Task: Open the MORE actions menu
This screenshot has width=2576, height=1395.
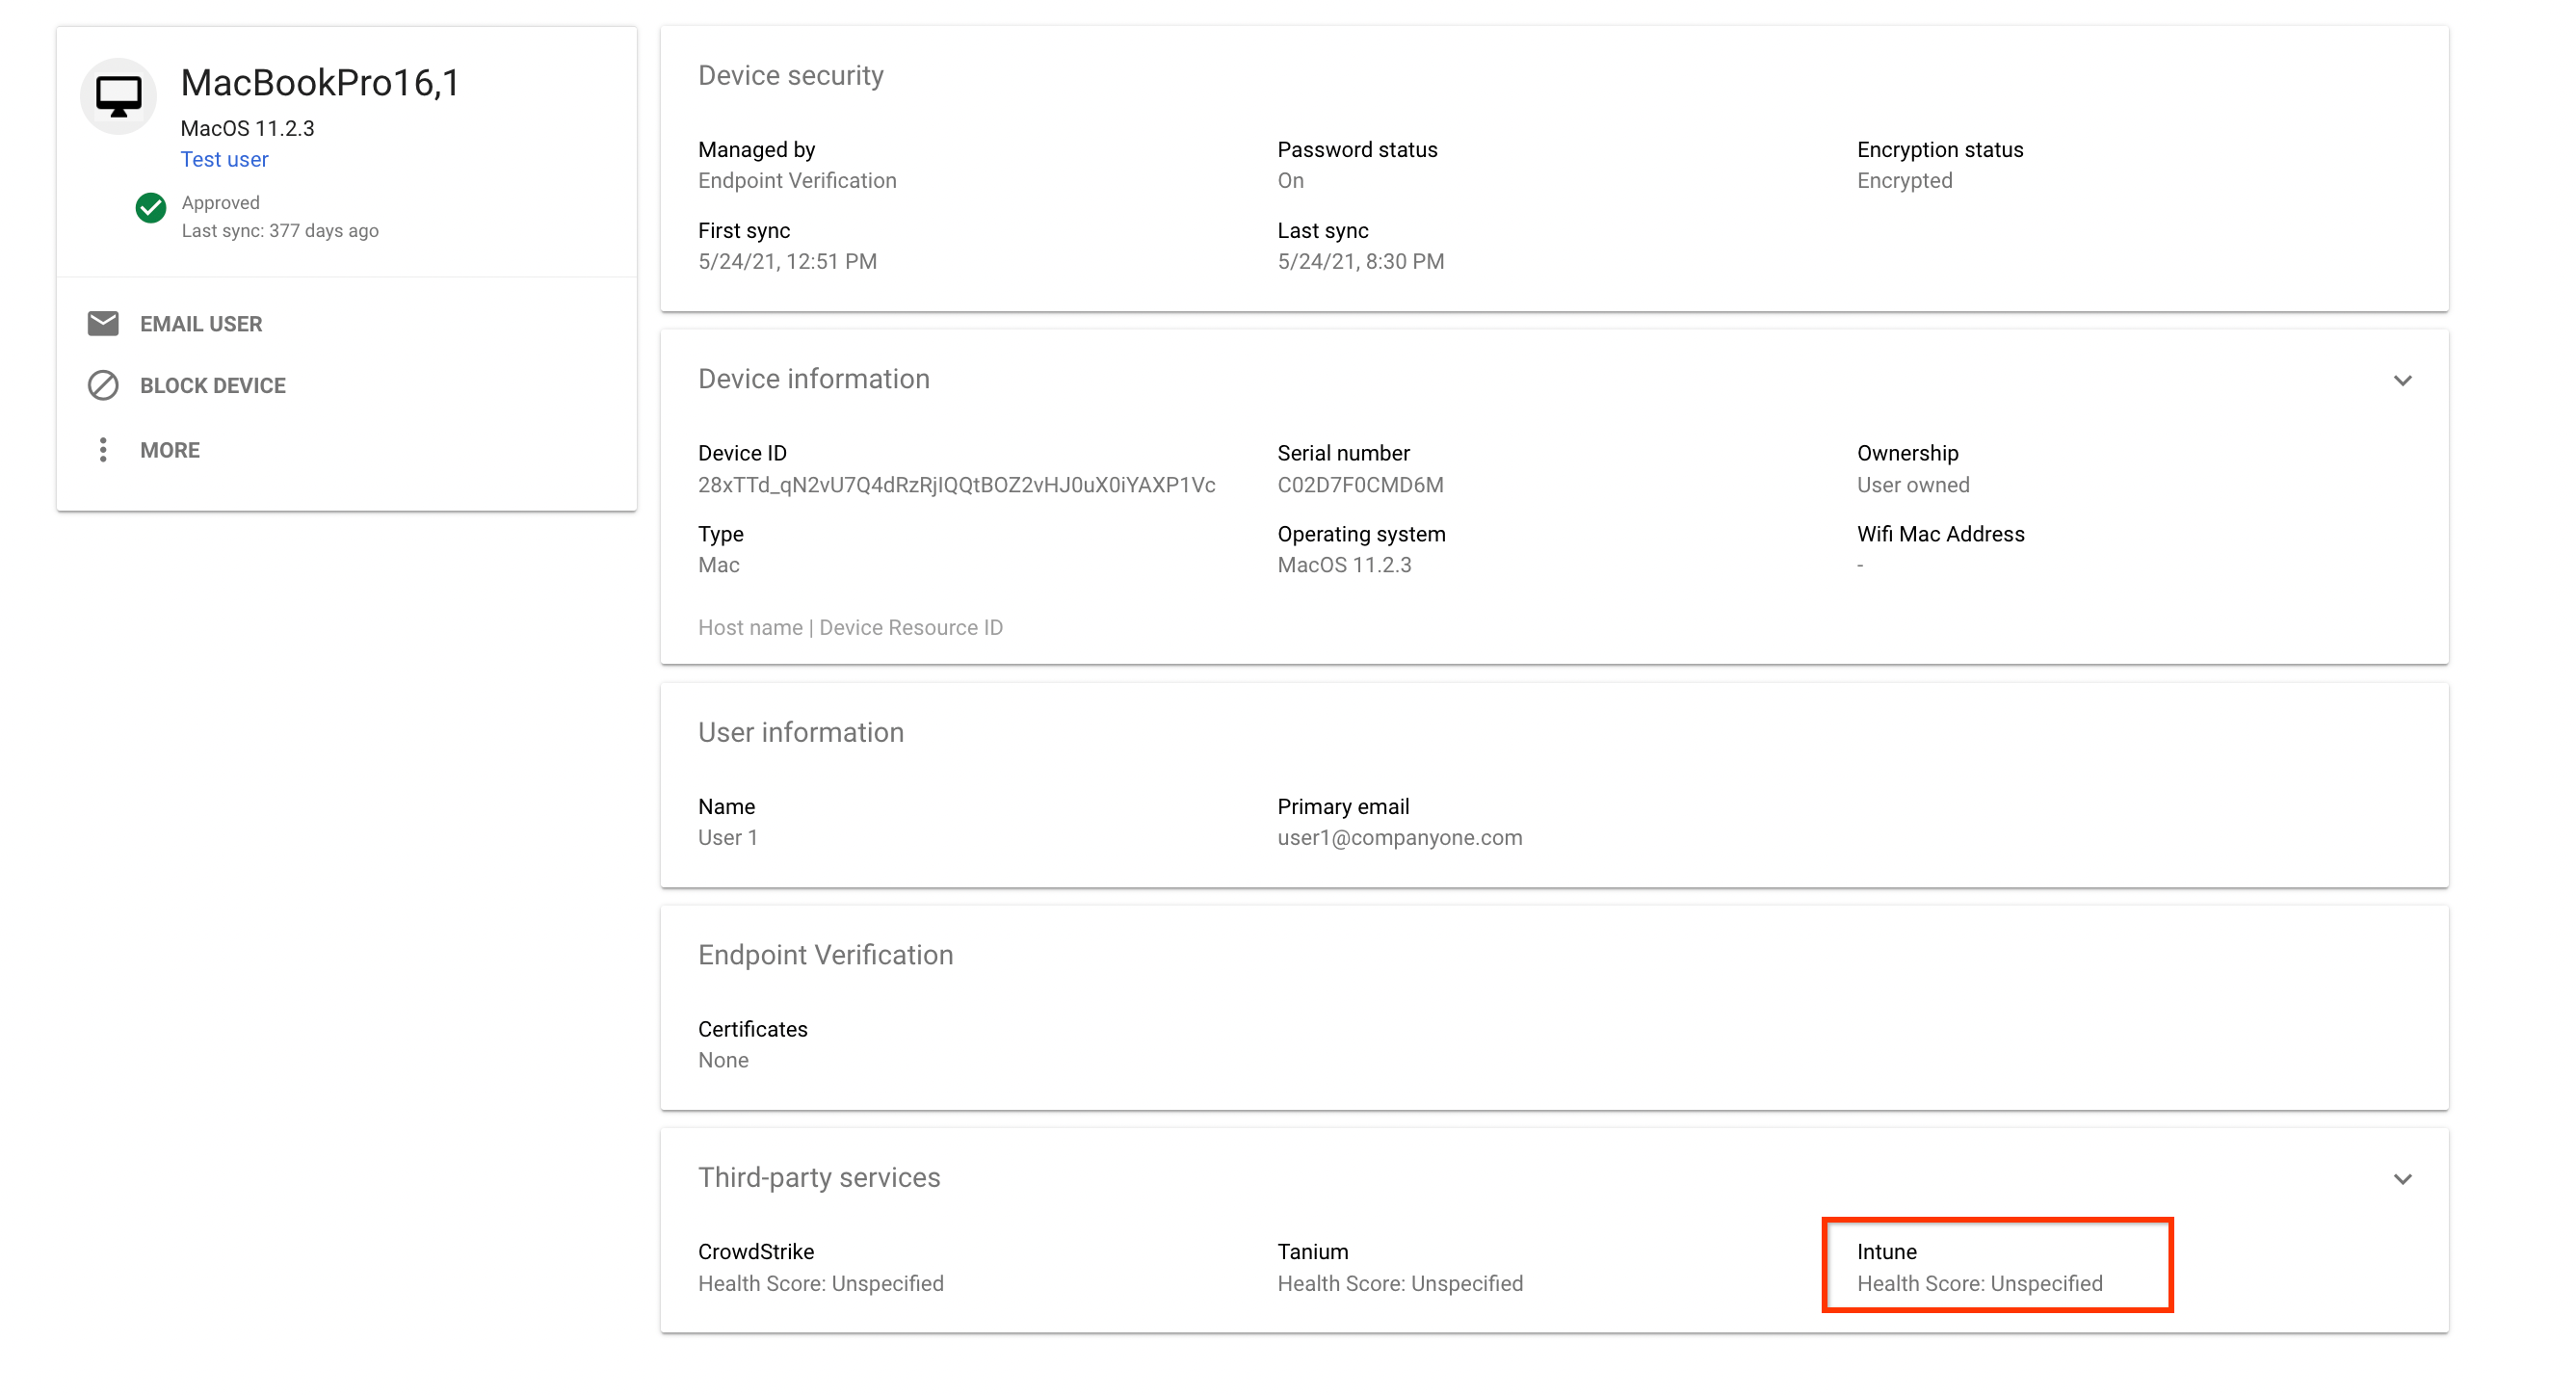Action: (170, 450)
